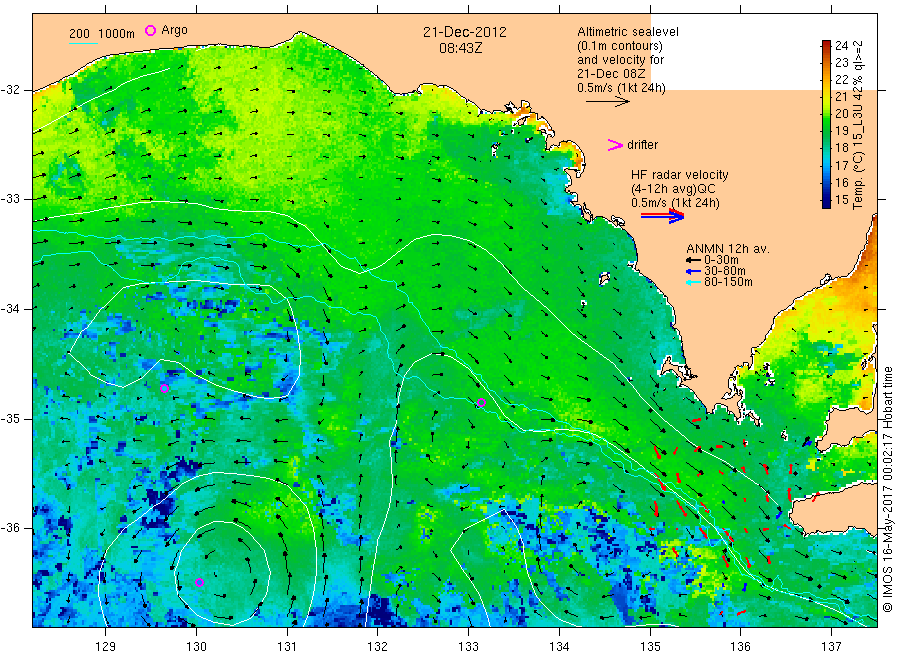Image resolution: width=900 pixels, height=660 pixels.
Task: Click the 'Altimetric sealevel' heading text
Action: pyautogui.click(x=628, y=32)
